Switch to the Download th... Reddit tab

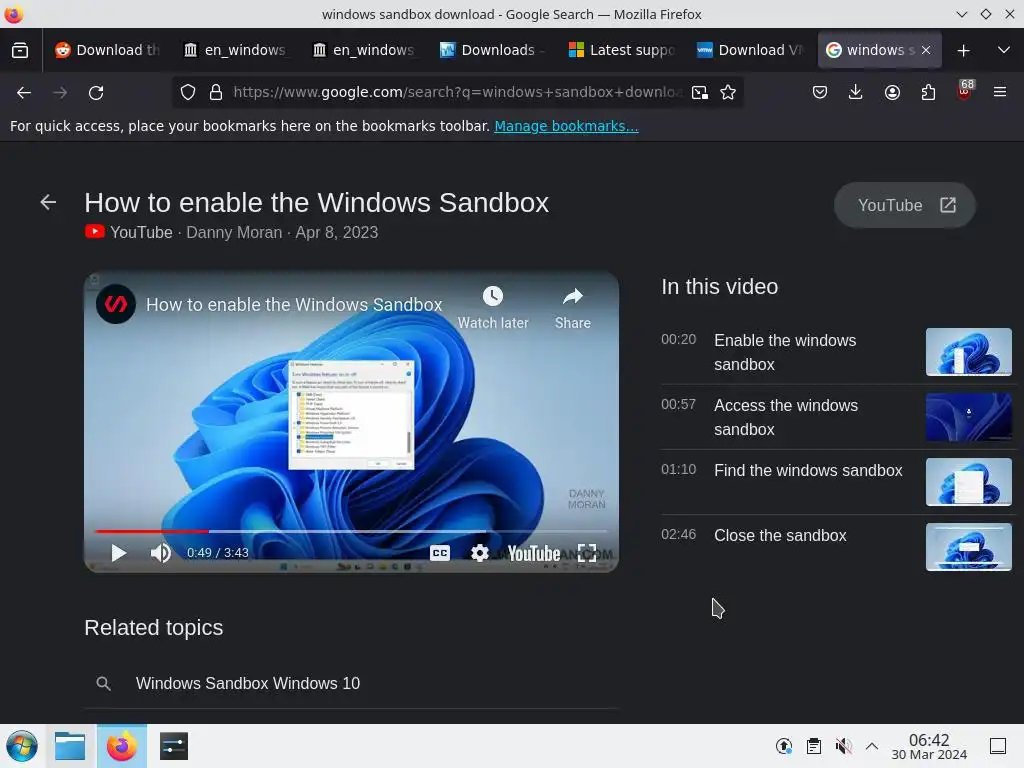pyautogui.click(x=108, y=50)
